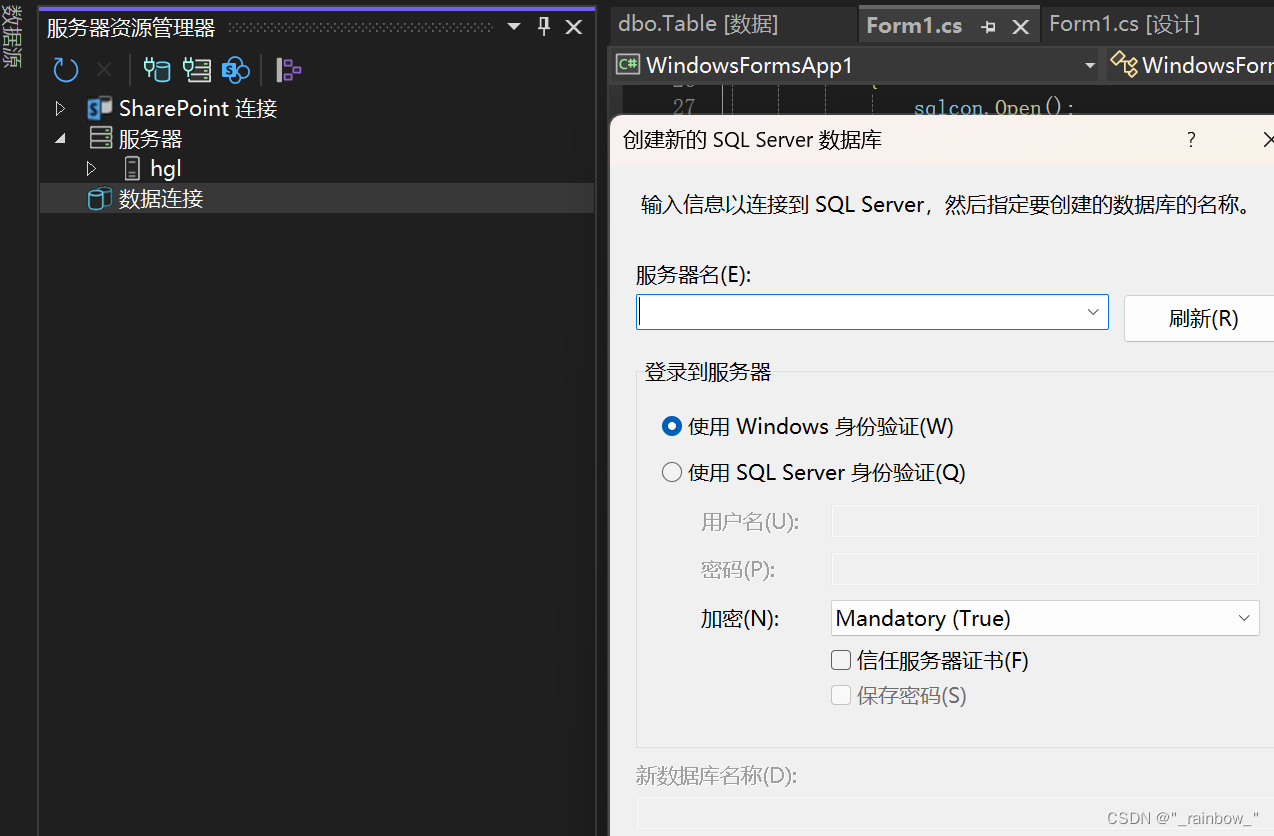Collapse the 服务器 tree node
The image size is (1274, 836).
tap(61, 138)
